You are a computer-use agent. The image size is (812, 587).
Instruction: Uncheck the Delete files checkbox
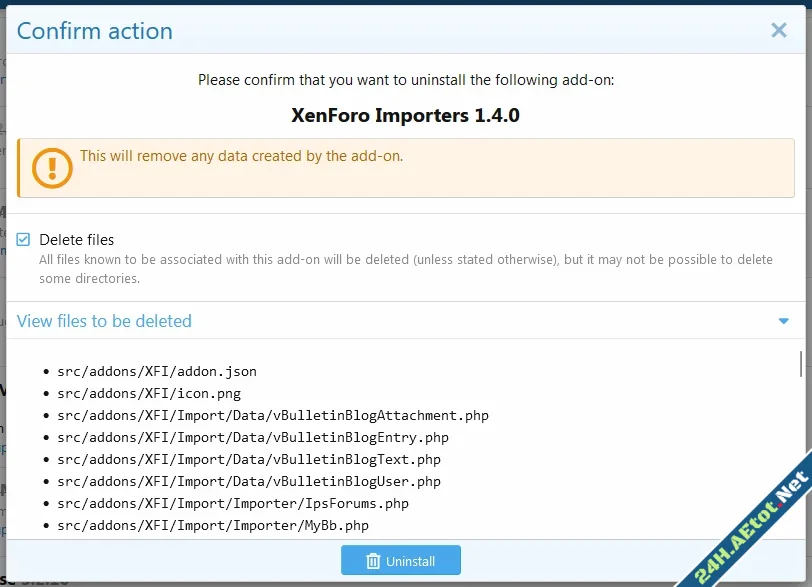pos(23,240)
